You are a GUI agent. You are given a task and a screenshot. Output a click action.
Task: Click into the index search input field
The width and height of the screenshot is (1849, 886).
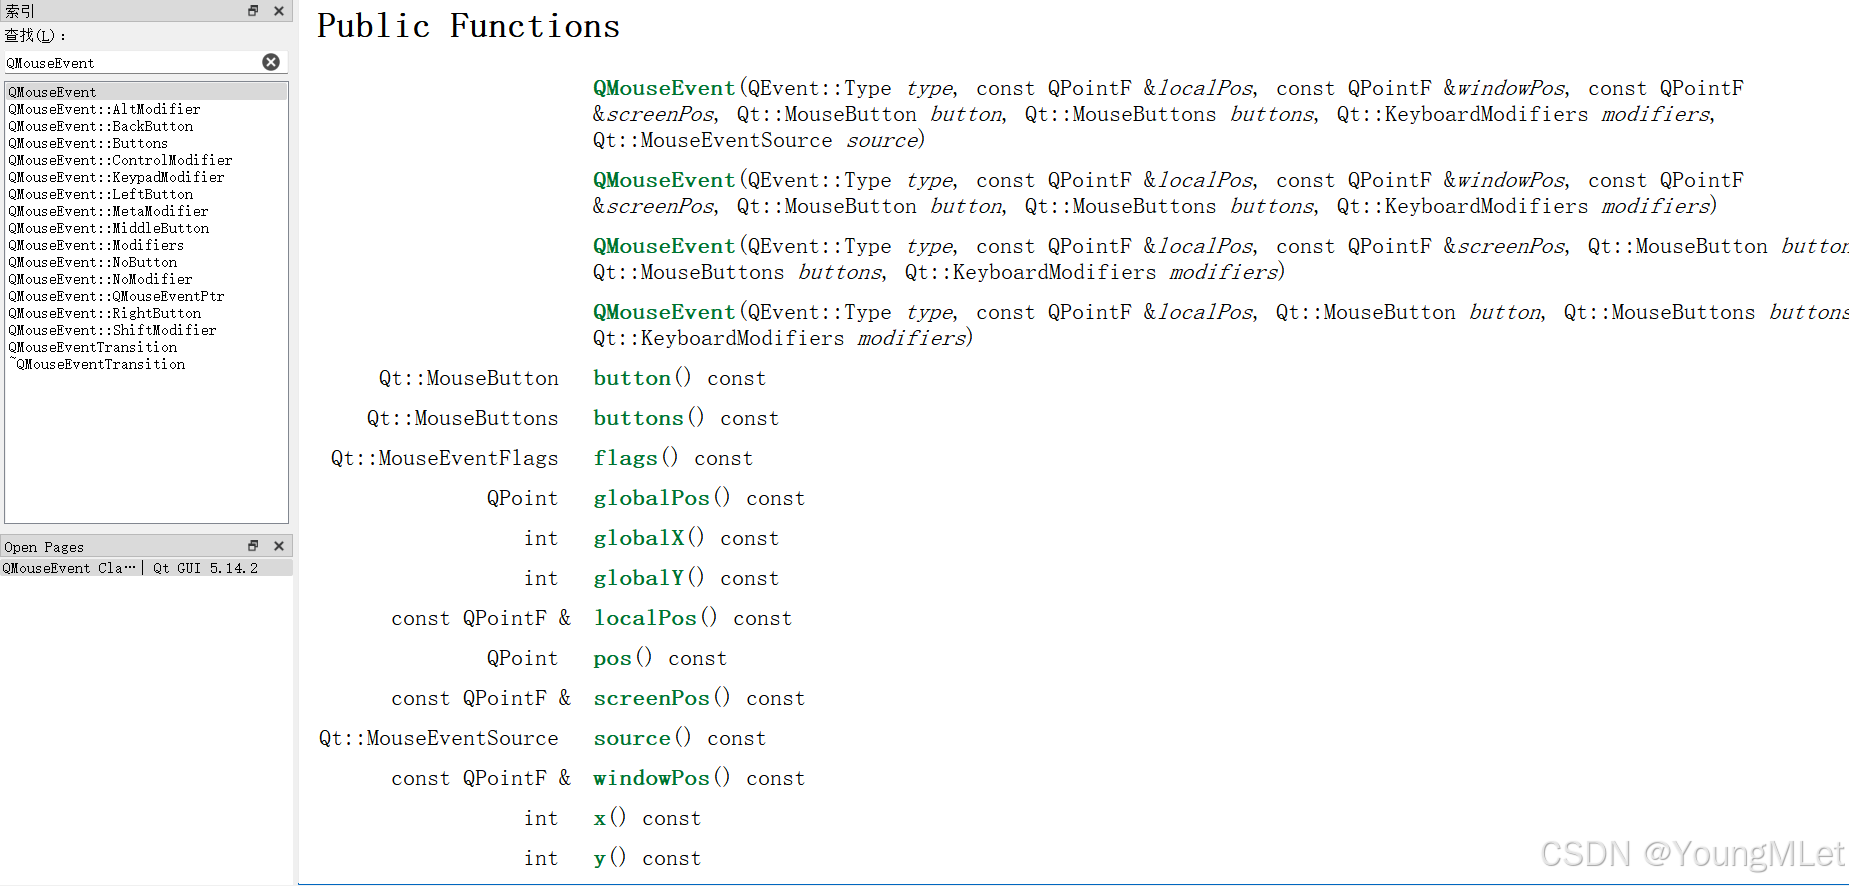(132, 62)
